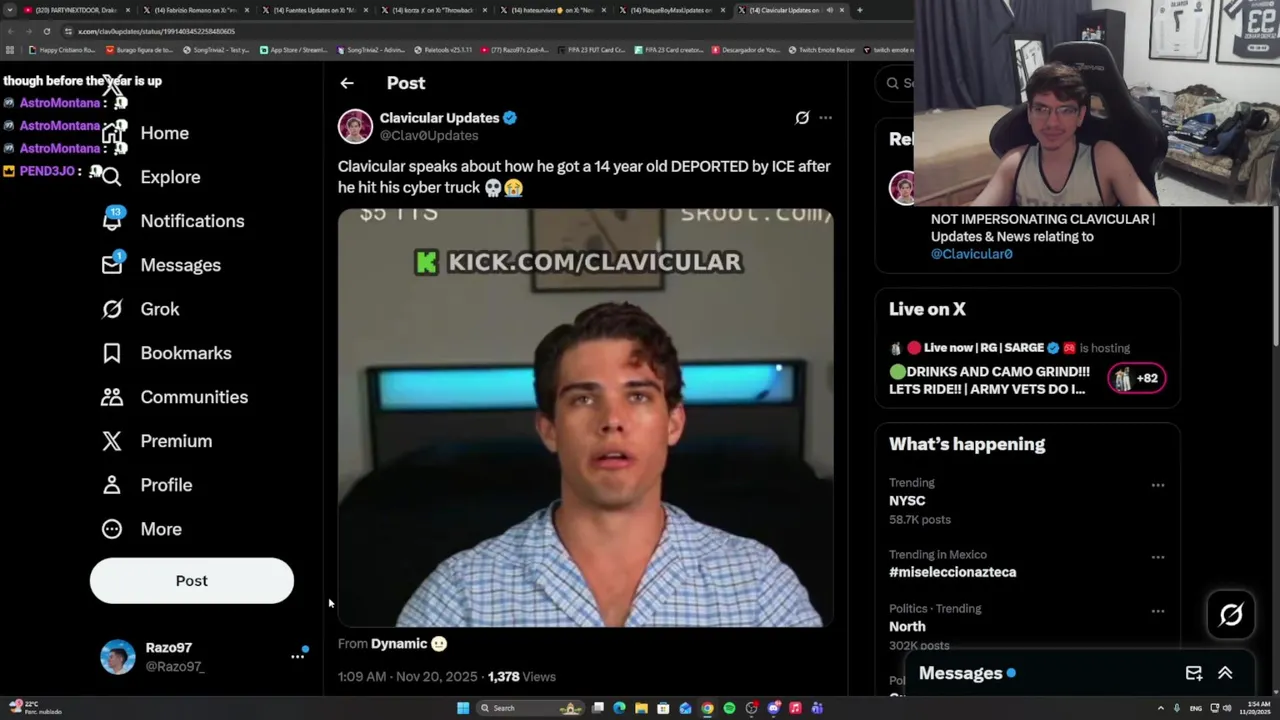Open the Messages envelope icon
Screen dimensions: 1280x720
(112, 264)
